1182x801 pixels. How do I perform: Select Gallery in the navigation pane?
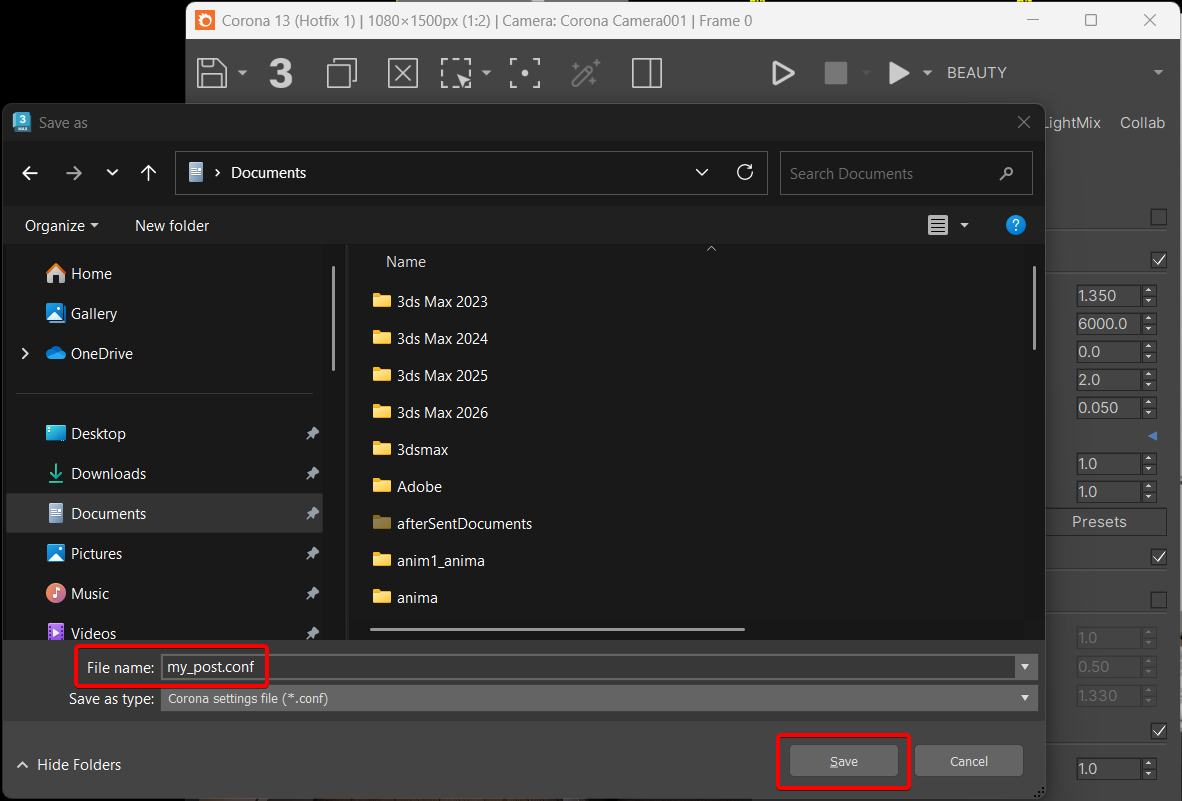point(81,313)
